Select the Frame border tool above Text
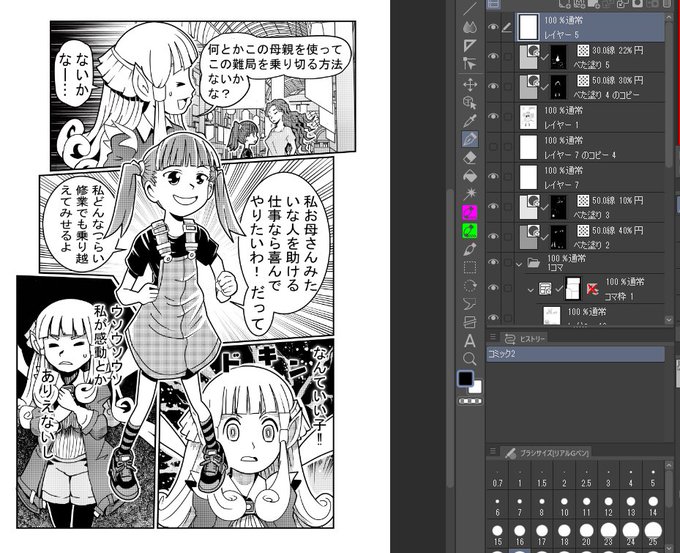The height and width of the screenshot is (553, 680). 470,322
